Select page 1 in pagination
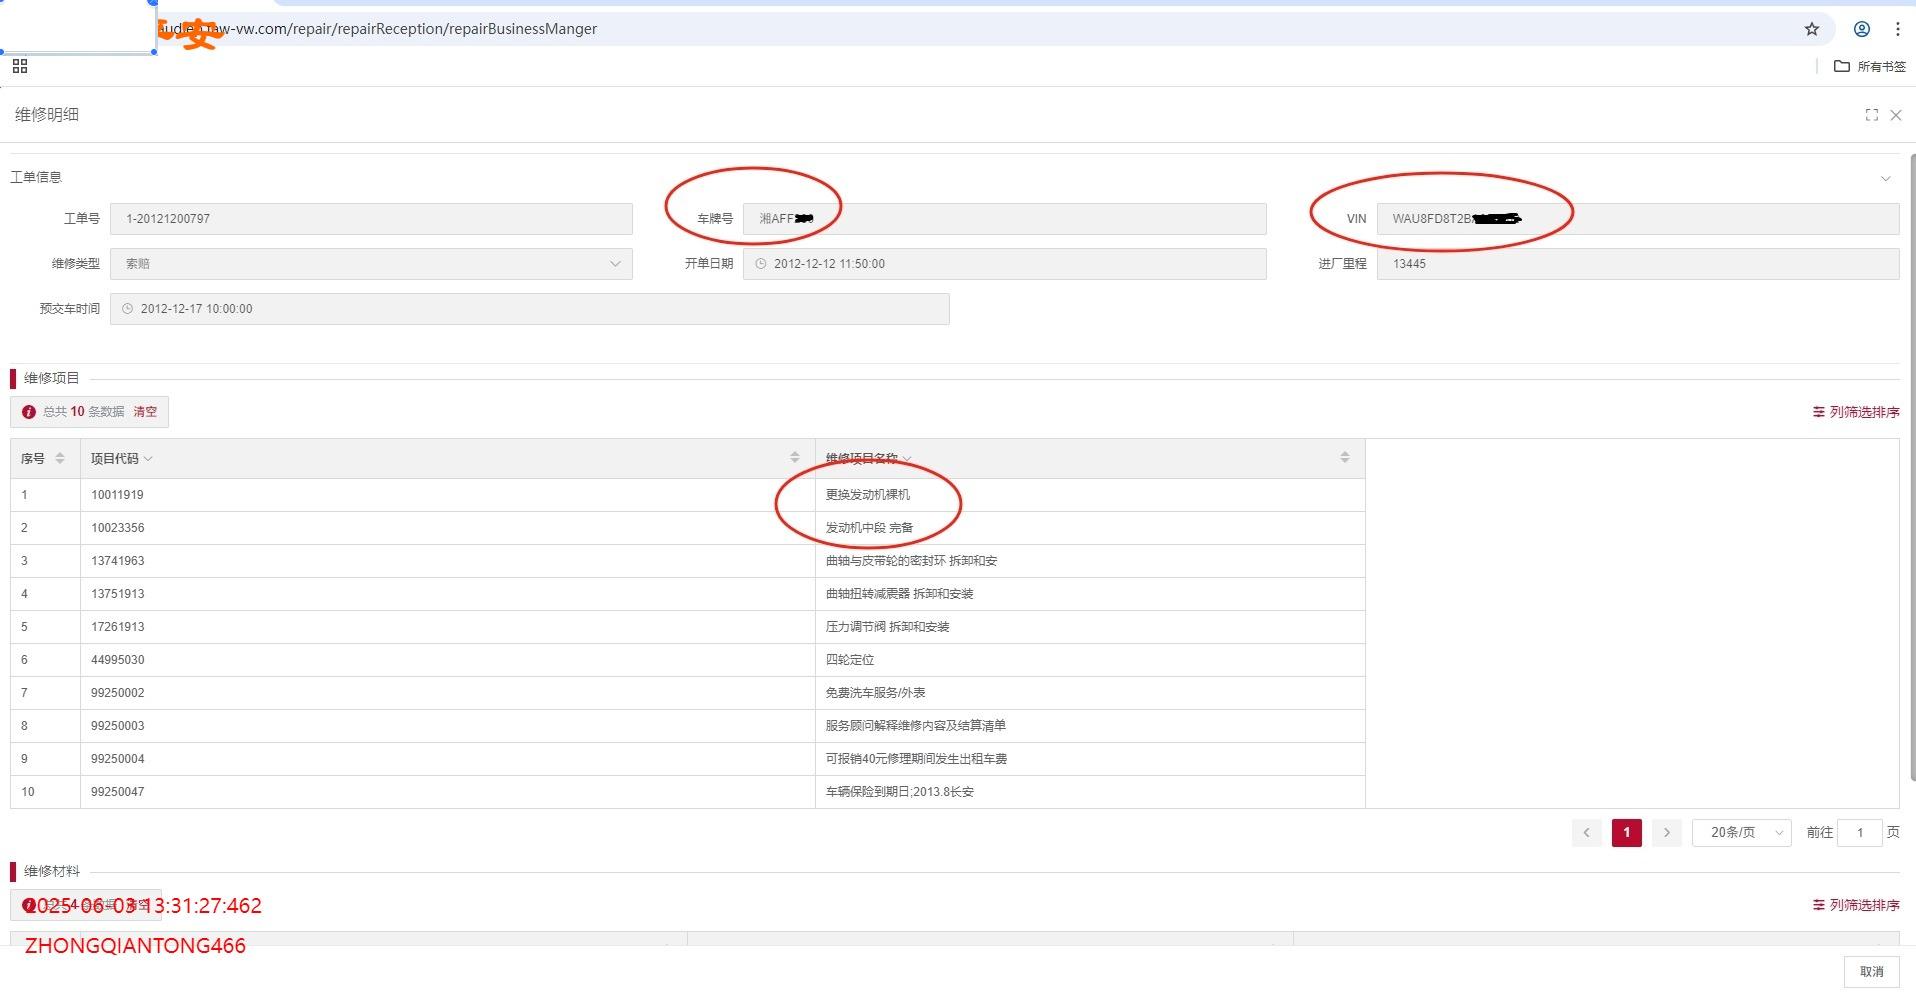This screenshot has height=993, width=1916. click(1626, 832)
